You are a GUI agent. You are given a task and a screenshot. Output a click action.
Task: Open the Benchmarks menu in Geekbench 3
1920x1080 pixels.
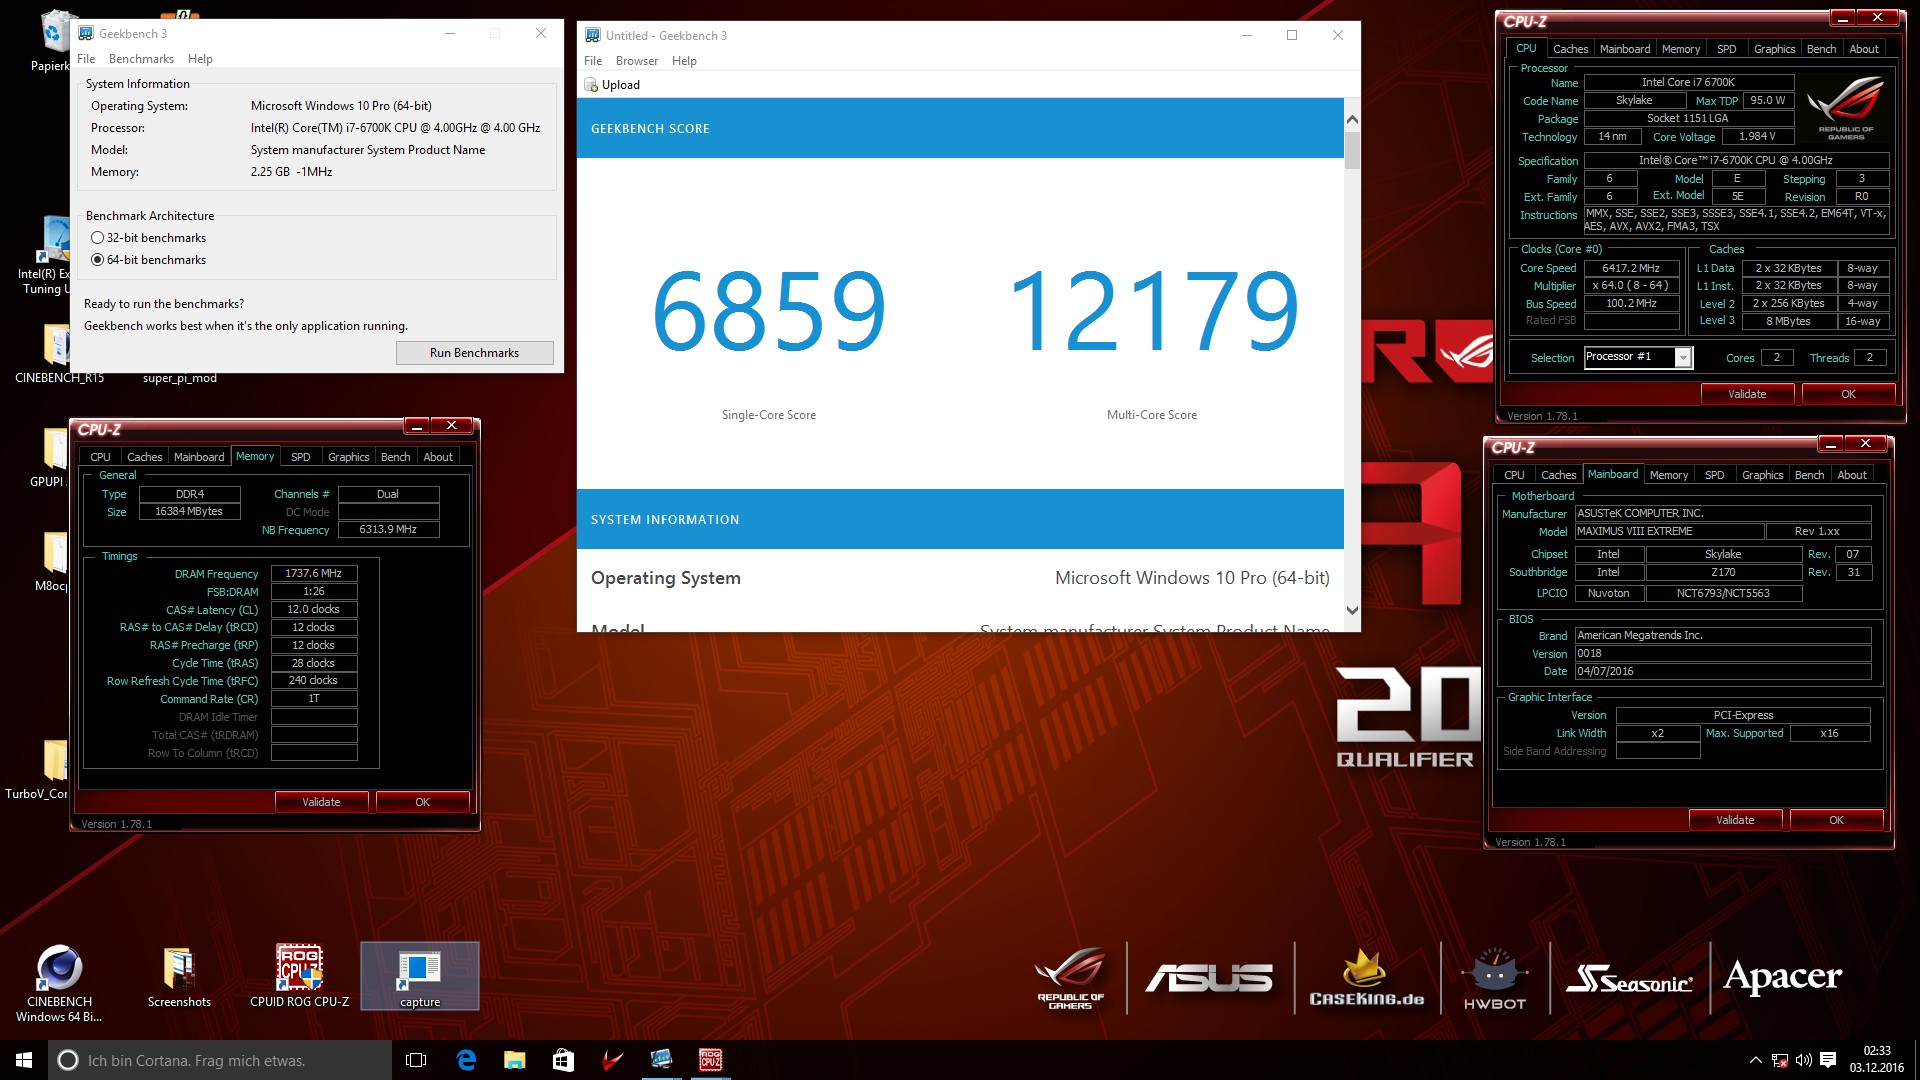point(141,59)
